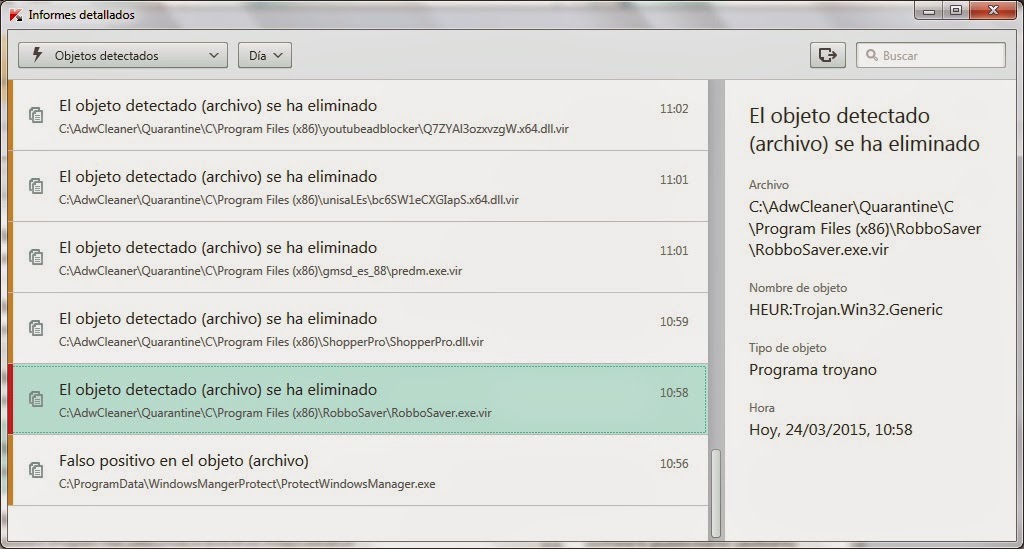Screen dimensions: 1024x549
Task: Click the Archivo label in detail panel
Action: click(x=769, y=185)
